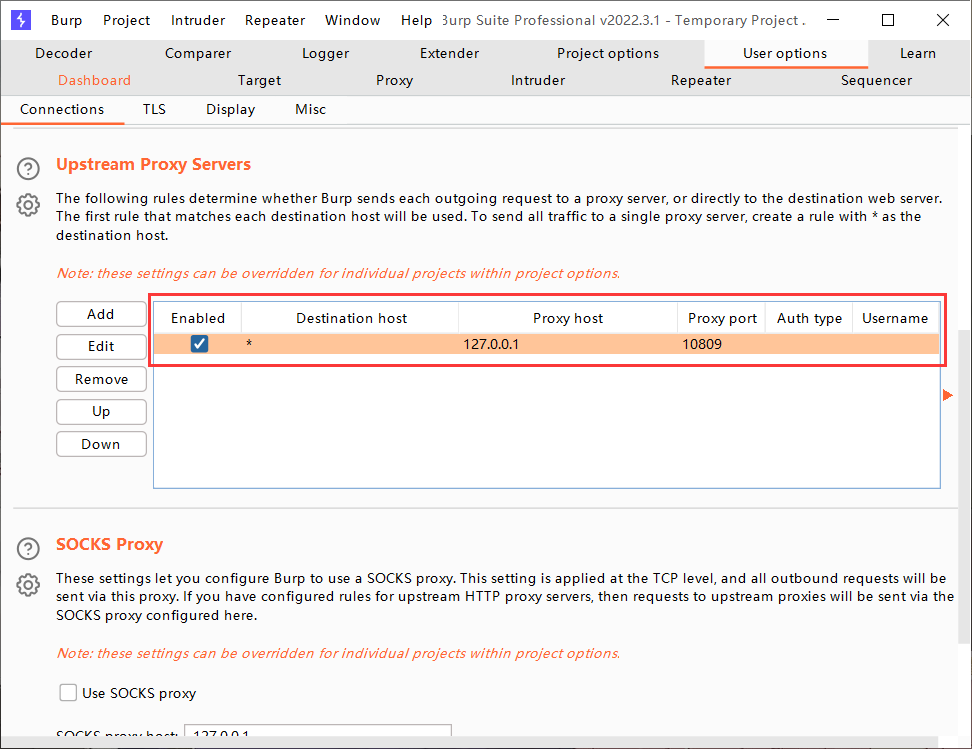Click the SOCKS proxy host input field
This screenshot has height=749, width=972.
tap(318, 737)
